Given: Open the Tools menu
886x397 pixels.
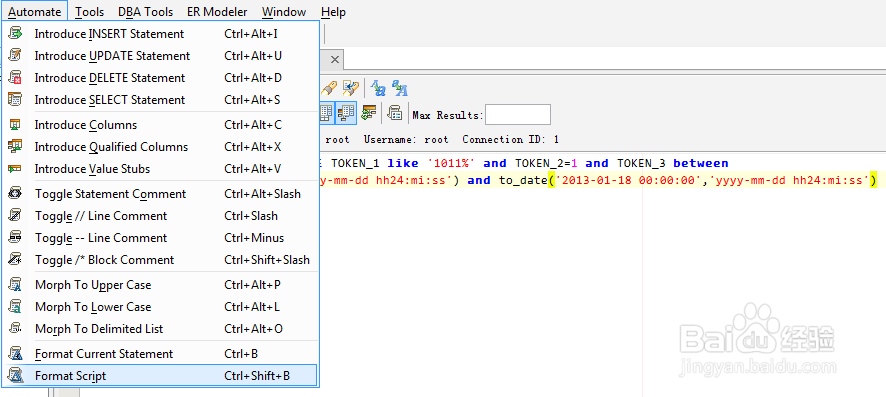Looking at the screenshot, I should click(89, 12).
